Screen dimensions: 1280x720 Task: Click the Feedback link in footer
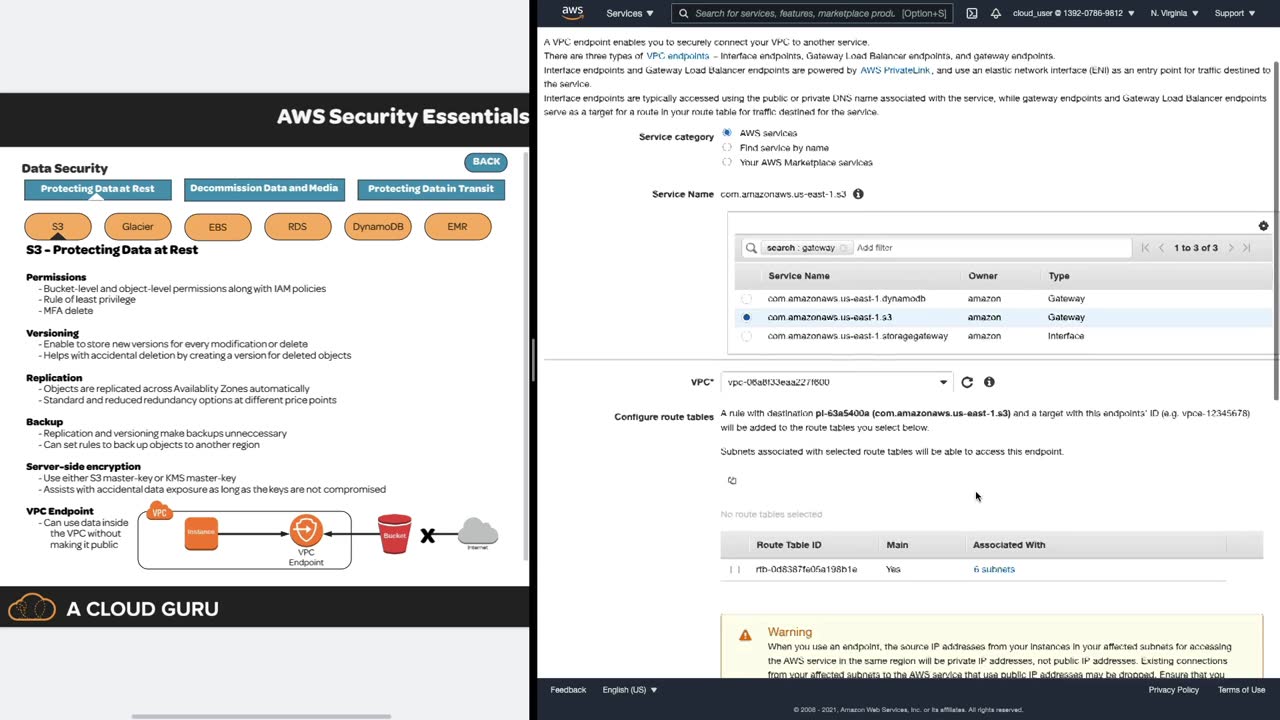click(568, 690)
